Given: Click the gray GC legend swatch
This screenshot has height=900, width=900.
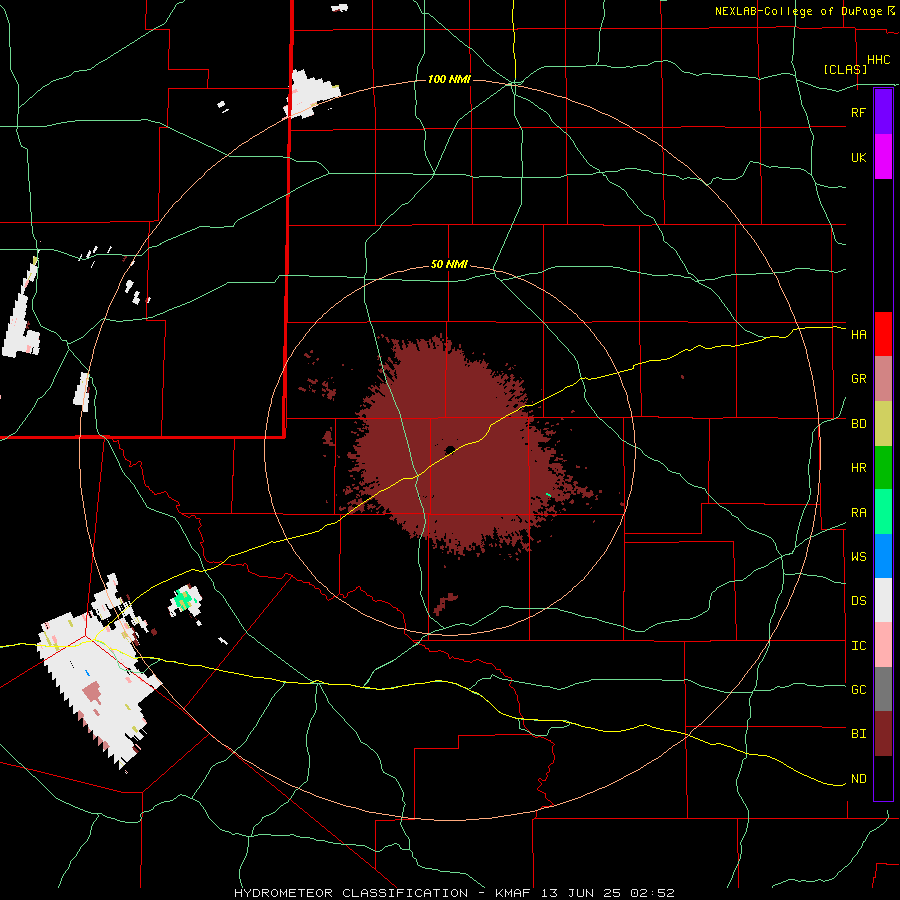Looking at the screenshot, I should point(883,689).
